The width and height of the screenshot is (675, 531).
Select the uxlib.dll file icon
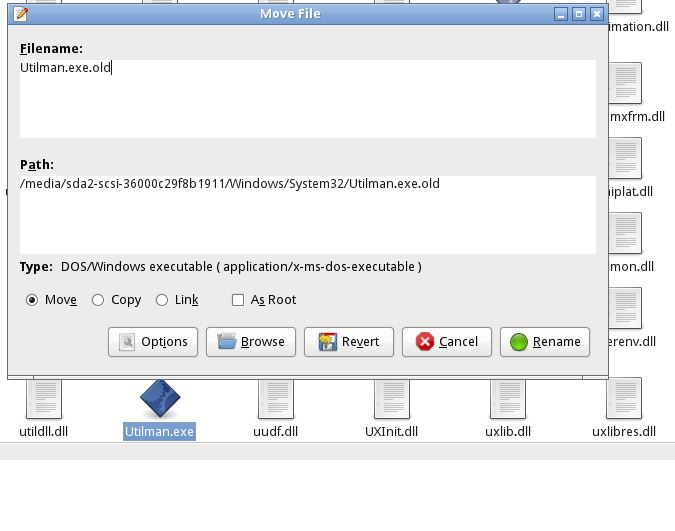508,399
